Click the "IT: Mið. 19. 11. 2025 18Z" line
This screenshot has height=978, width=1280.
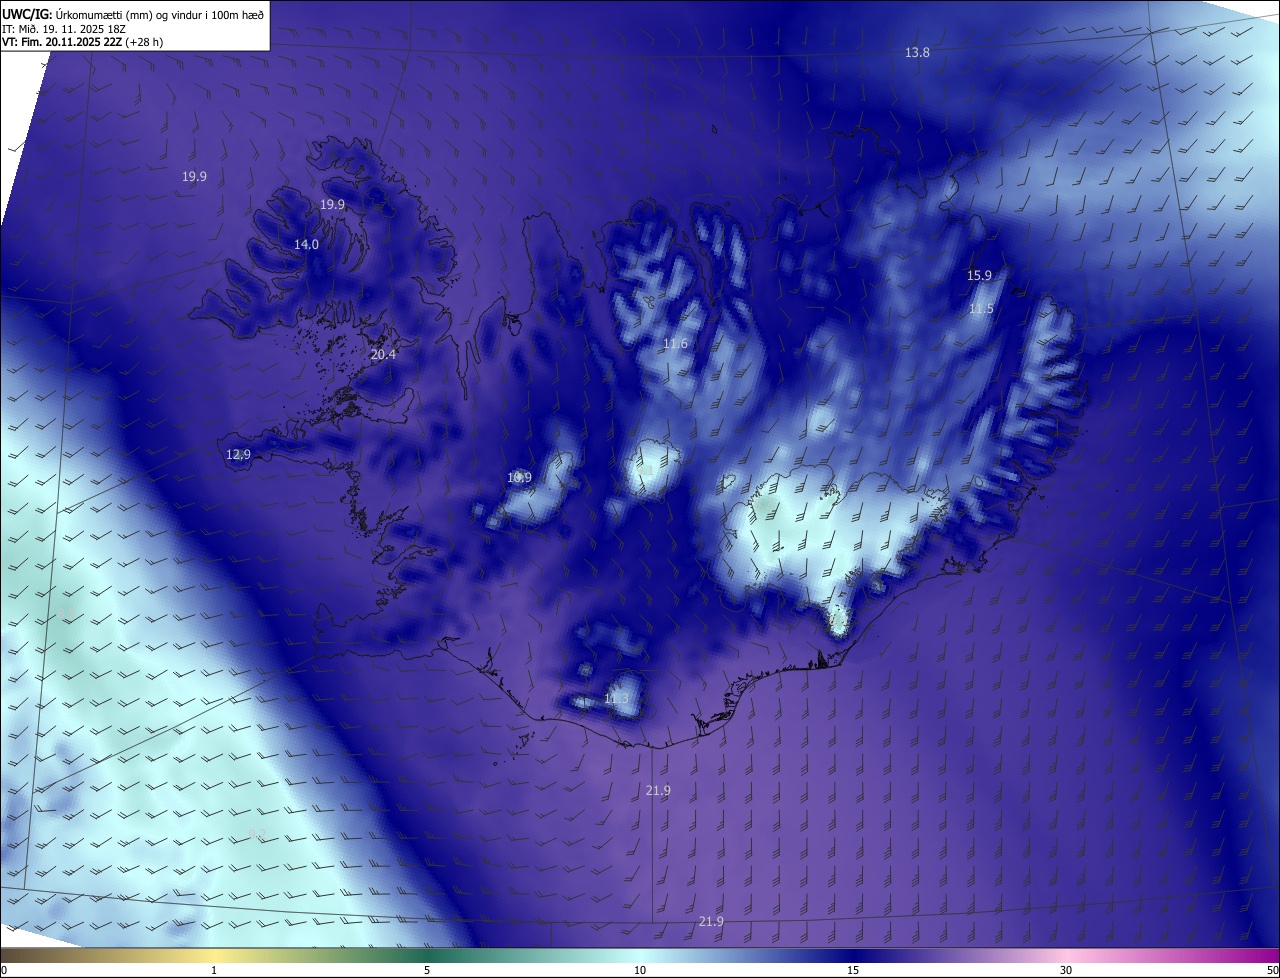(x=63, y=28)
